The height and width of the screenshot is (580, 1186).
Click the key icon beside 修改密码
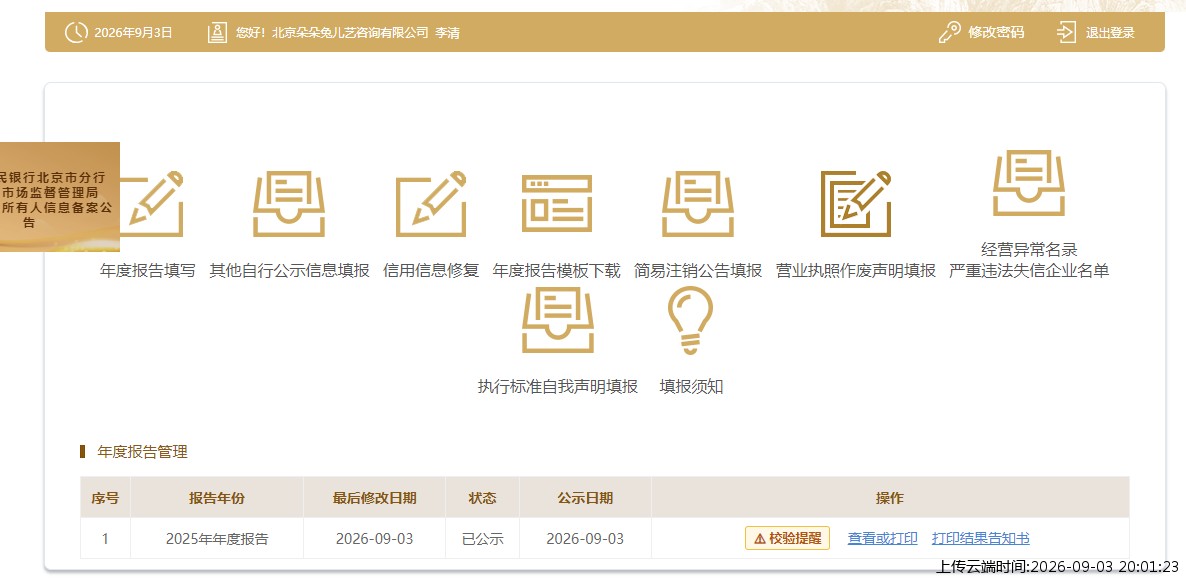pyautogui.click(x=950, y=33)
